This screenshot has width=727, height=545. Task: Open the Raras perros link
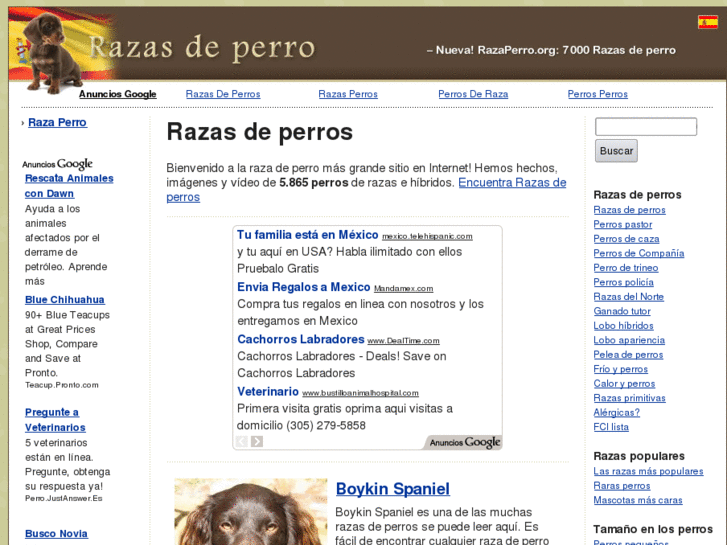coord(622,486)
